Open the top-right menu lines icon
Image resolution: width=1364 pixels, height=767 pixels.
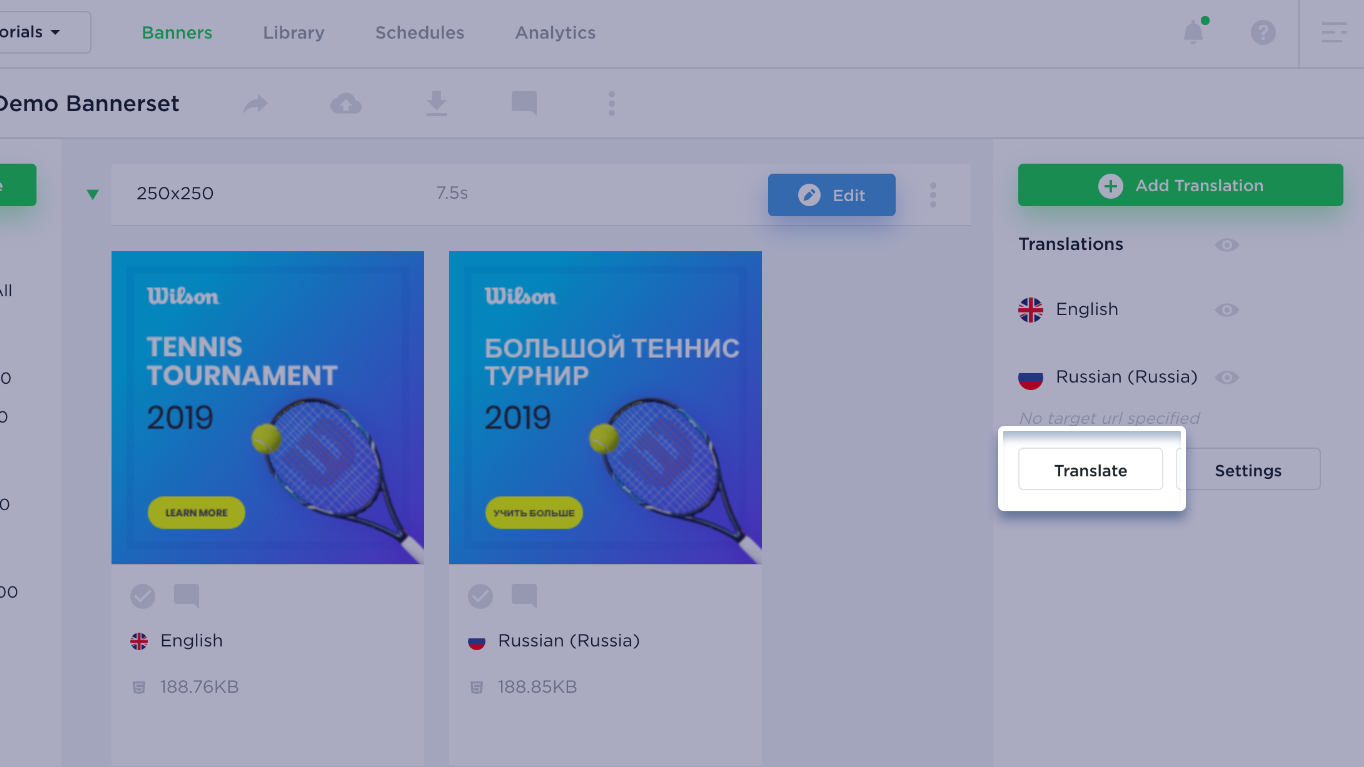pyautogui.click(x=1334, y=32)
